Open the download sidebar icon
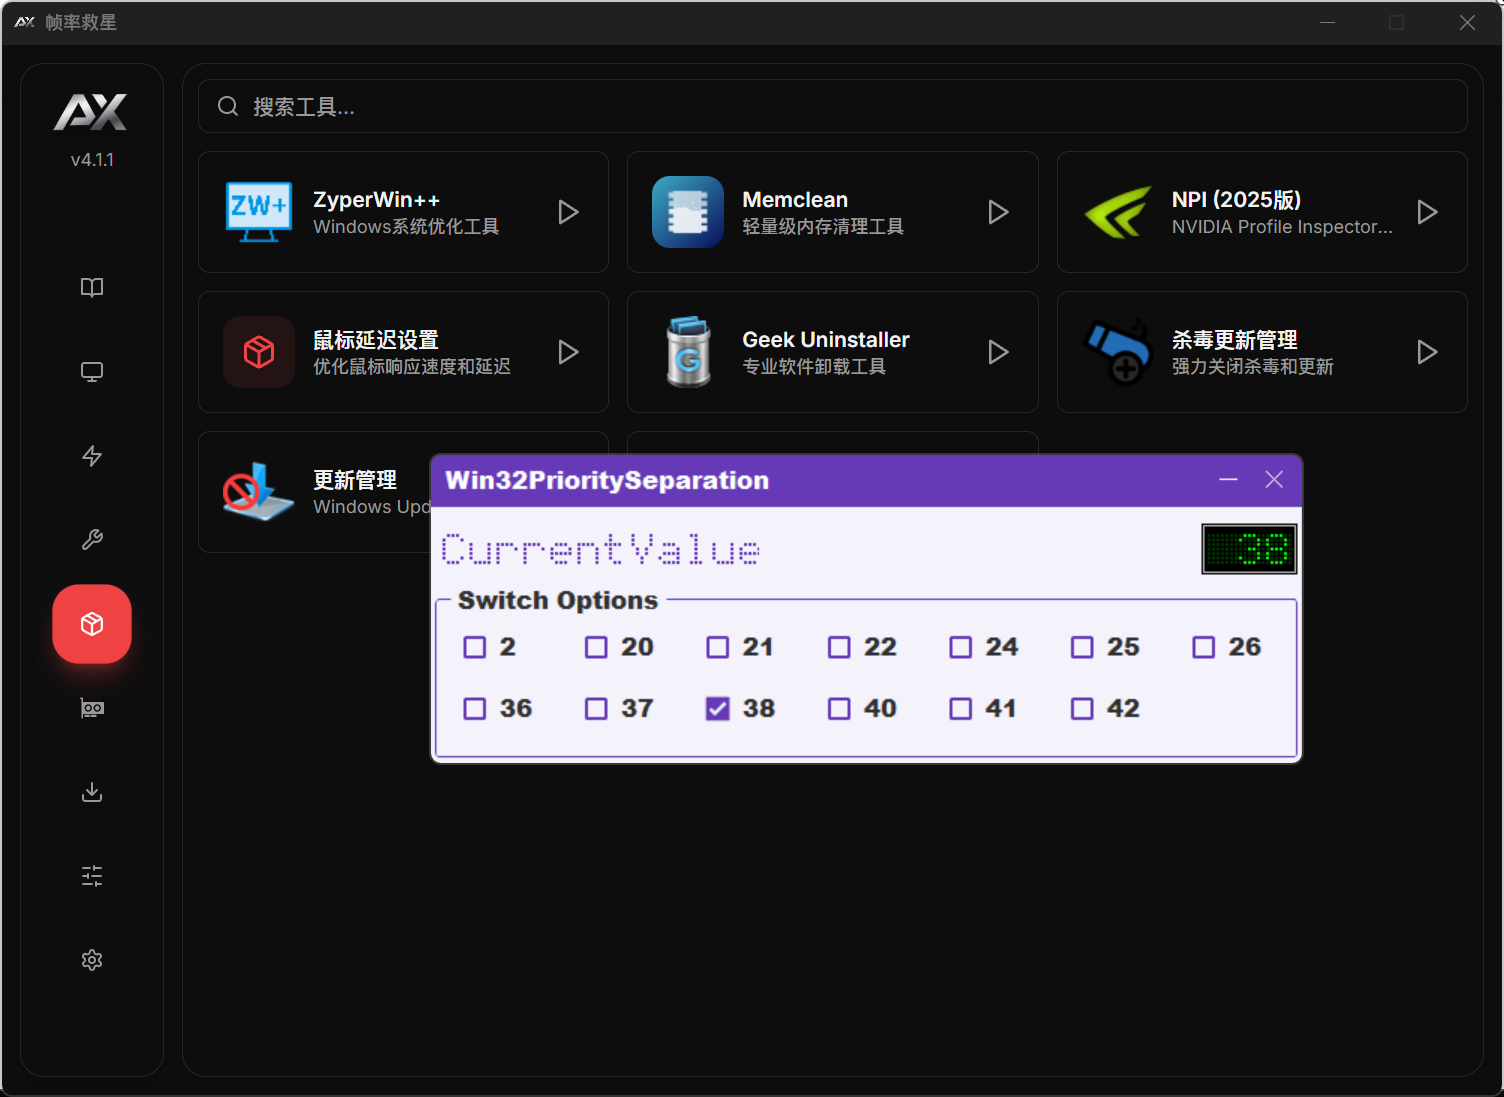The width and height of the screenshot is (1504, 1097). 92,792
